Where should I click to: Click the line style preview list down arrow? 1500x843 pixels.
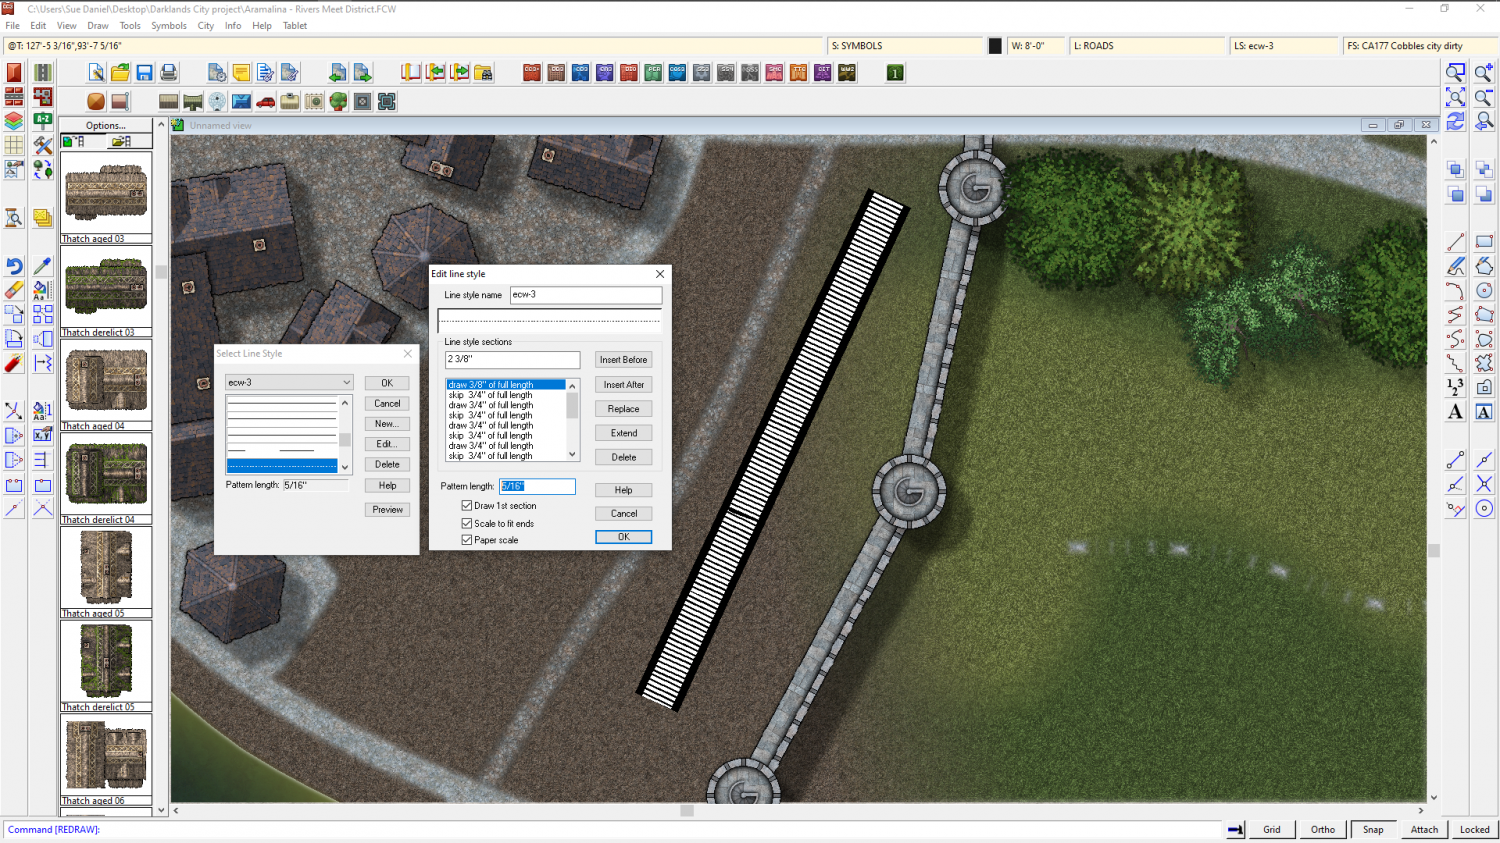(345, 467)
